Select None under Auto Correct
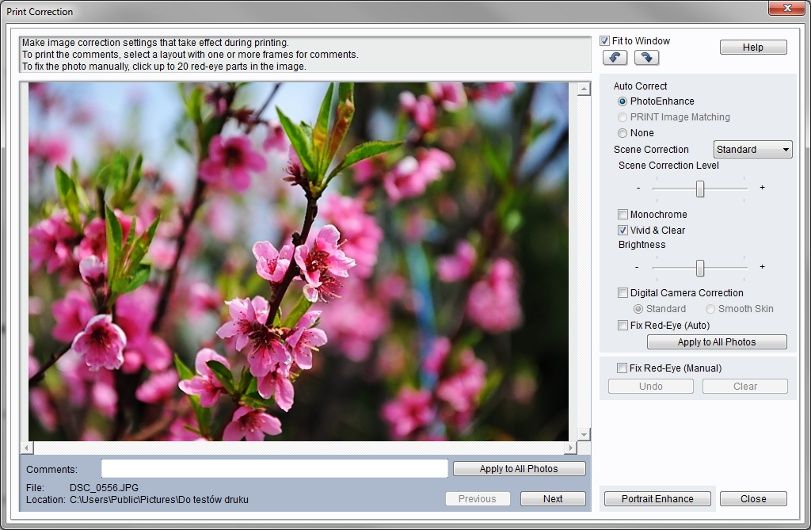The image size is (811, 530). [x=622, y=133]
